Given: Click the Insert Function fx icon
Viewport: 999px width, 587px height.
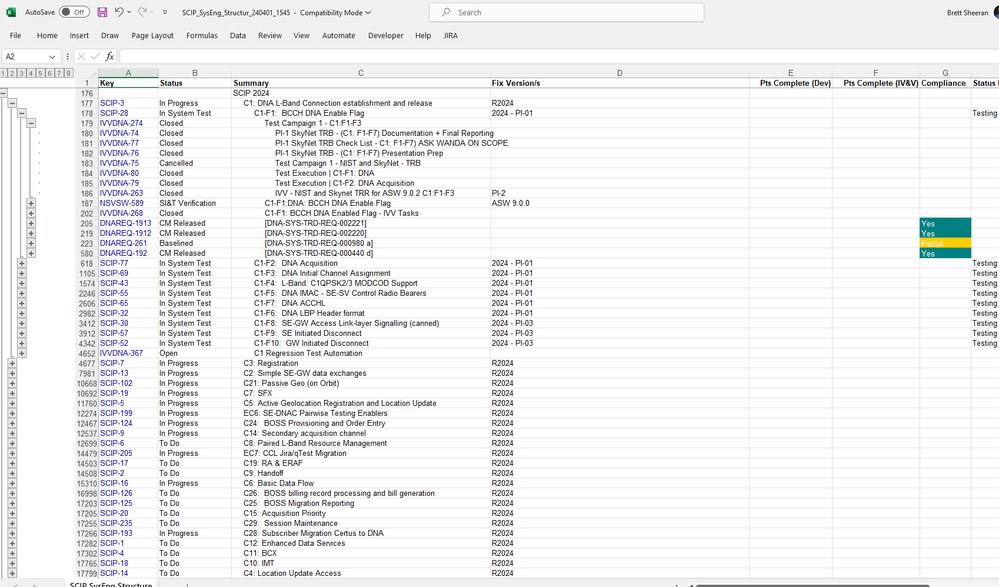Looking at the screenshot, I should click(110, 56).
